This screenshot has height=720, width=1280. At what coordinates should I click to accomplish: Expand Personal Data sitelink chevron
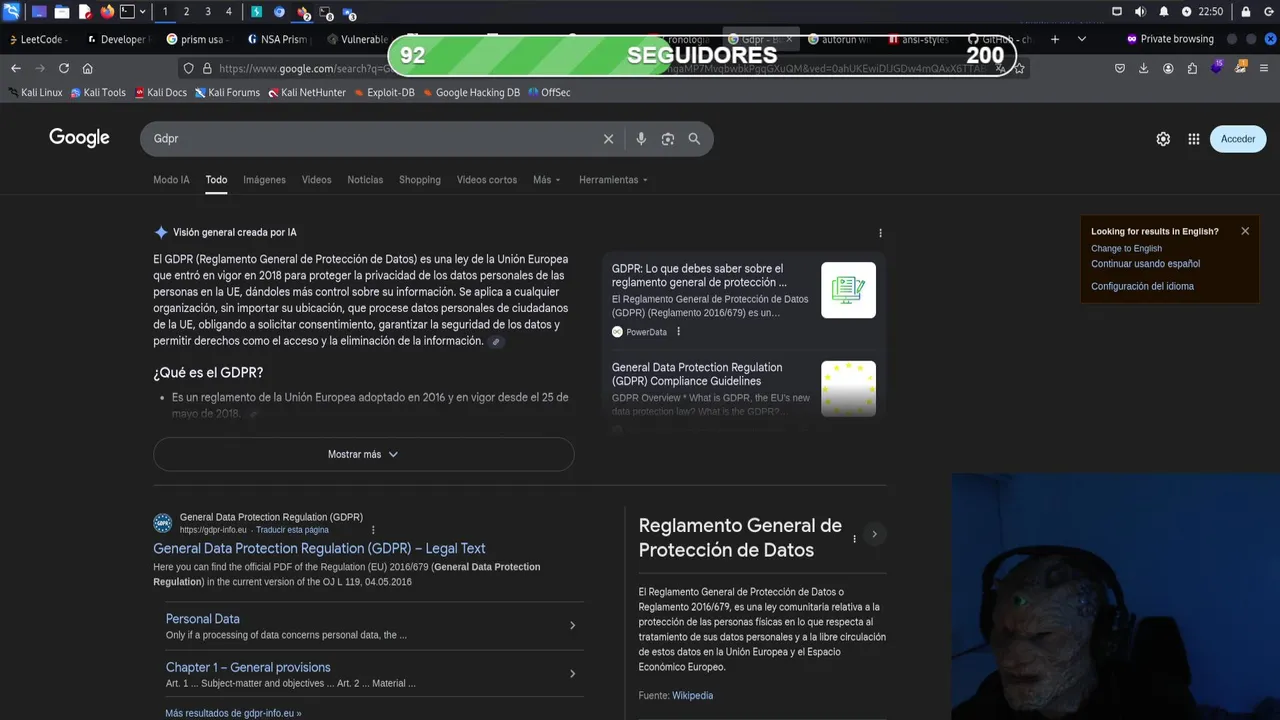coord(572,626)
